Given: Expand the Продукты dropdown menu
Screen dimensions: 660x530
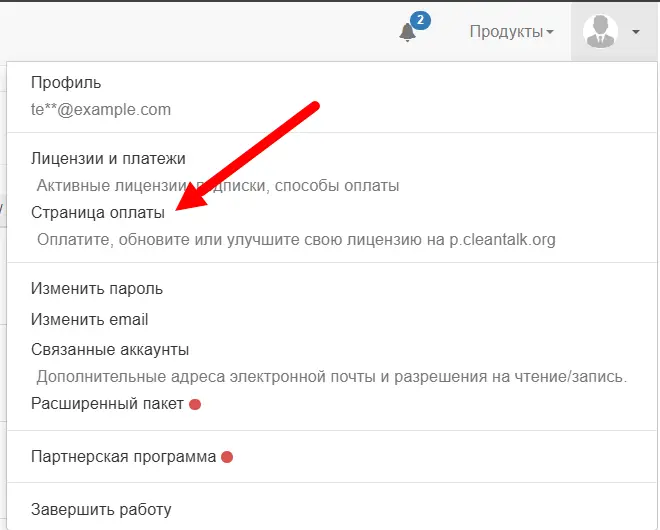Looking at the screenshot, I should (x=511, y=32).
